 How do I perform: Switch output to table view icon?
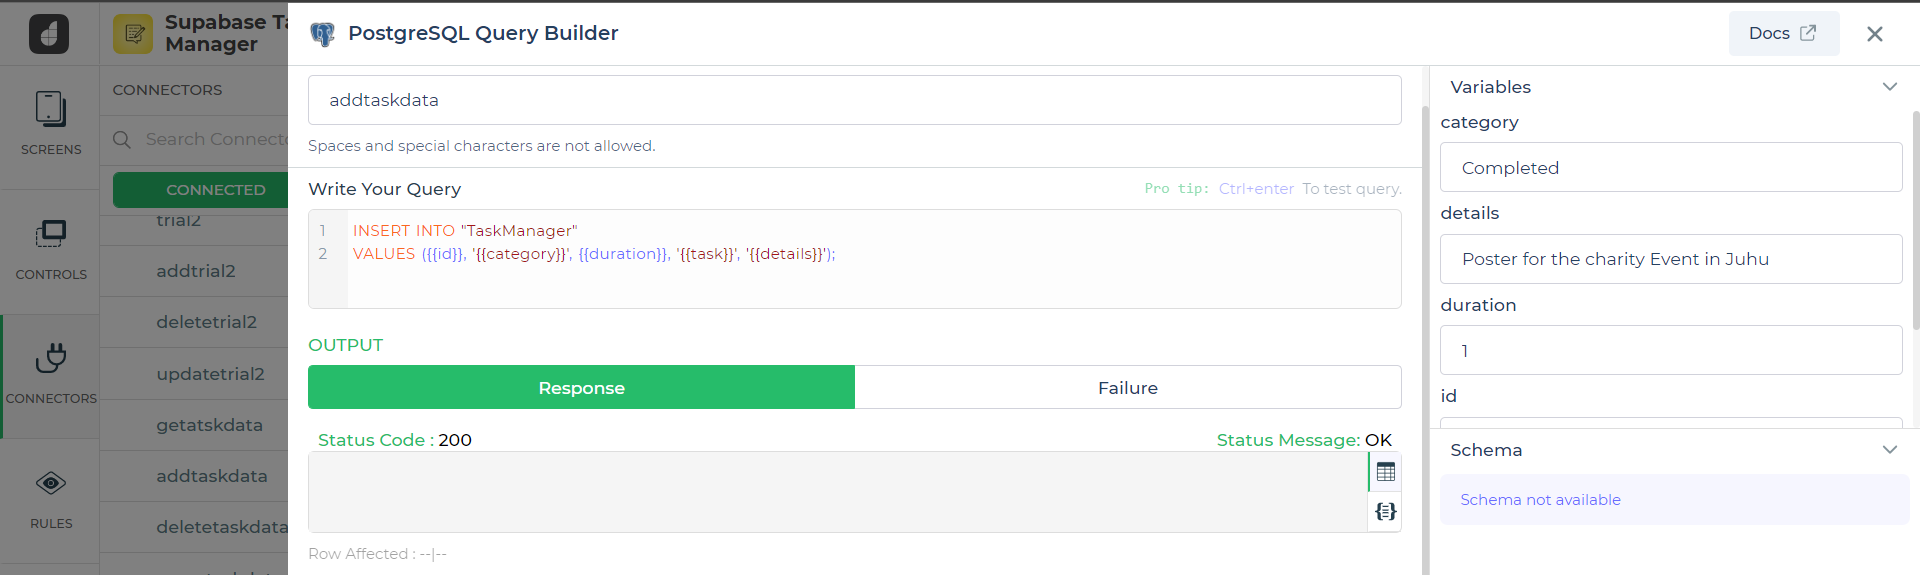(x=1385, y=472)
